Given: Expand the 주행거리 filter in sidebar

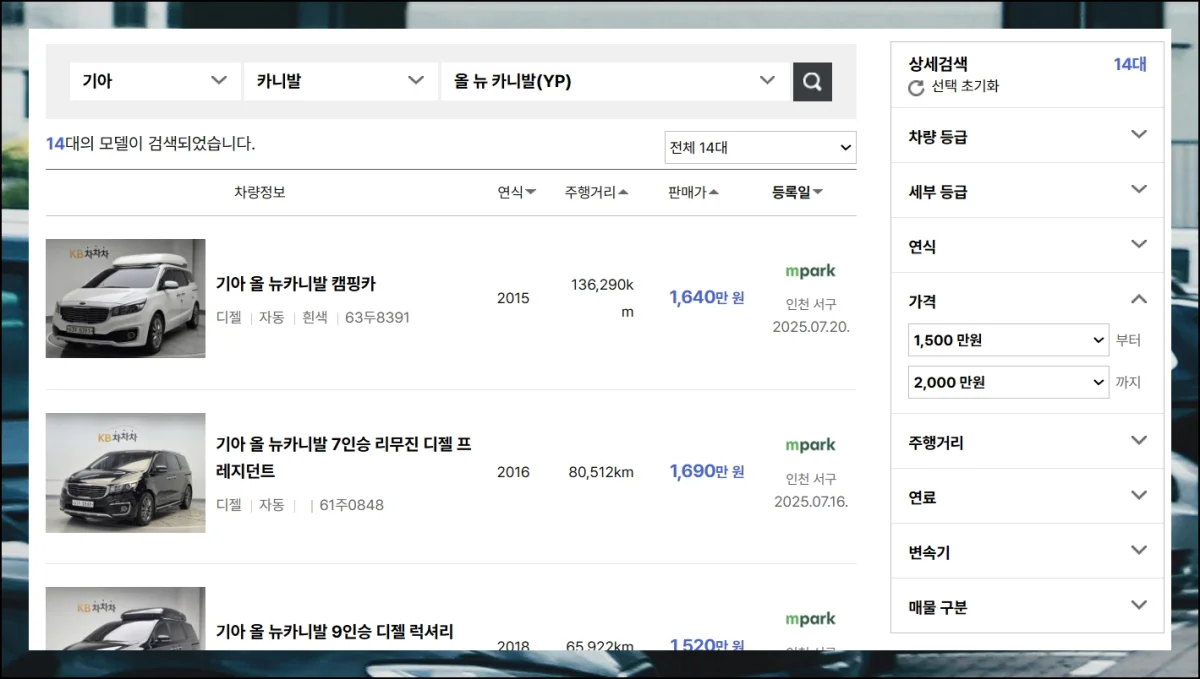Looking at the screenshot, I should [x=1027, y=441].
